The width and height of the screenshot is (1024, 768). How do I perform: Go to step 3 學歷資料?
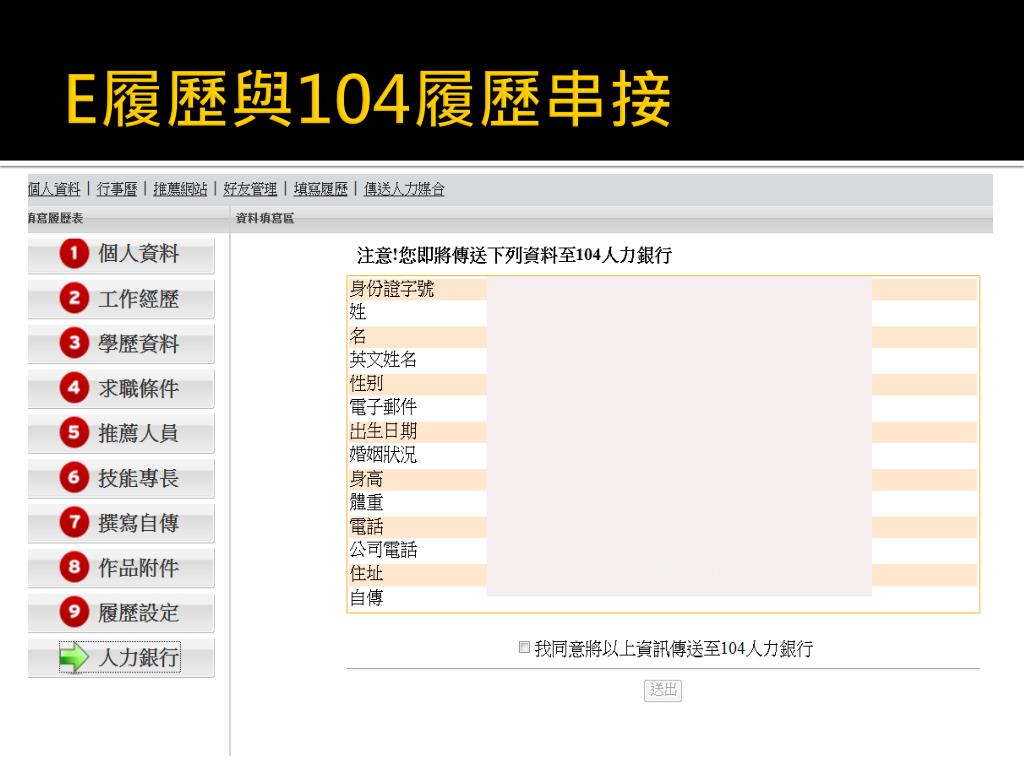pos(121,344)
